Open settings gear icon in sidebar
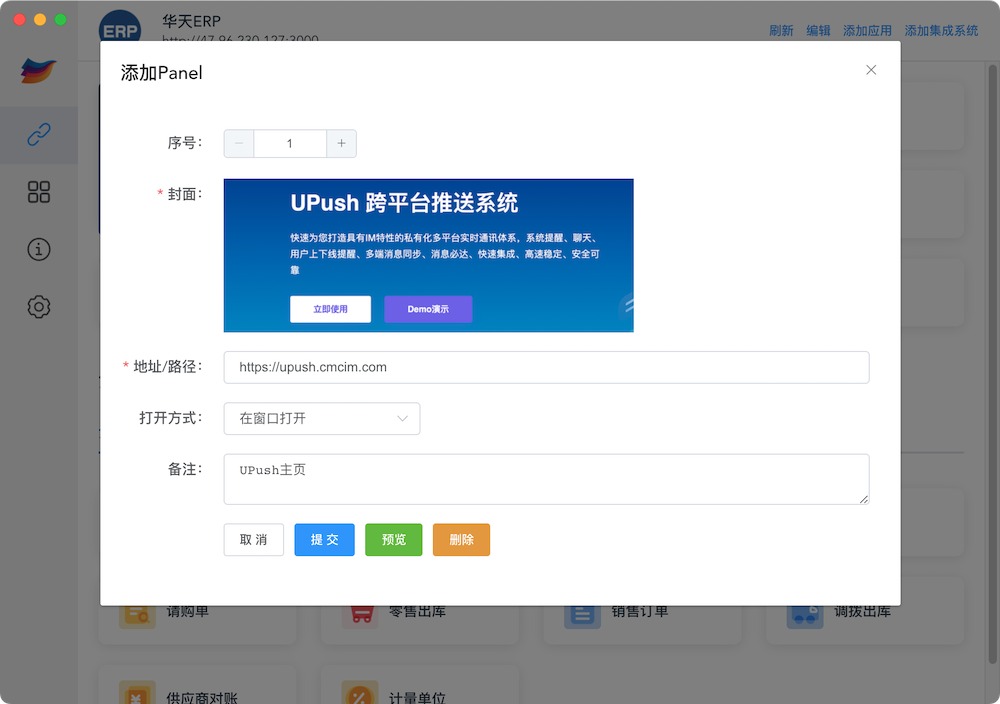Image resolution: width=1000 pixels, height=704 pixels. pos(39,307)
